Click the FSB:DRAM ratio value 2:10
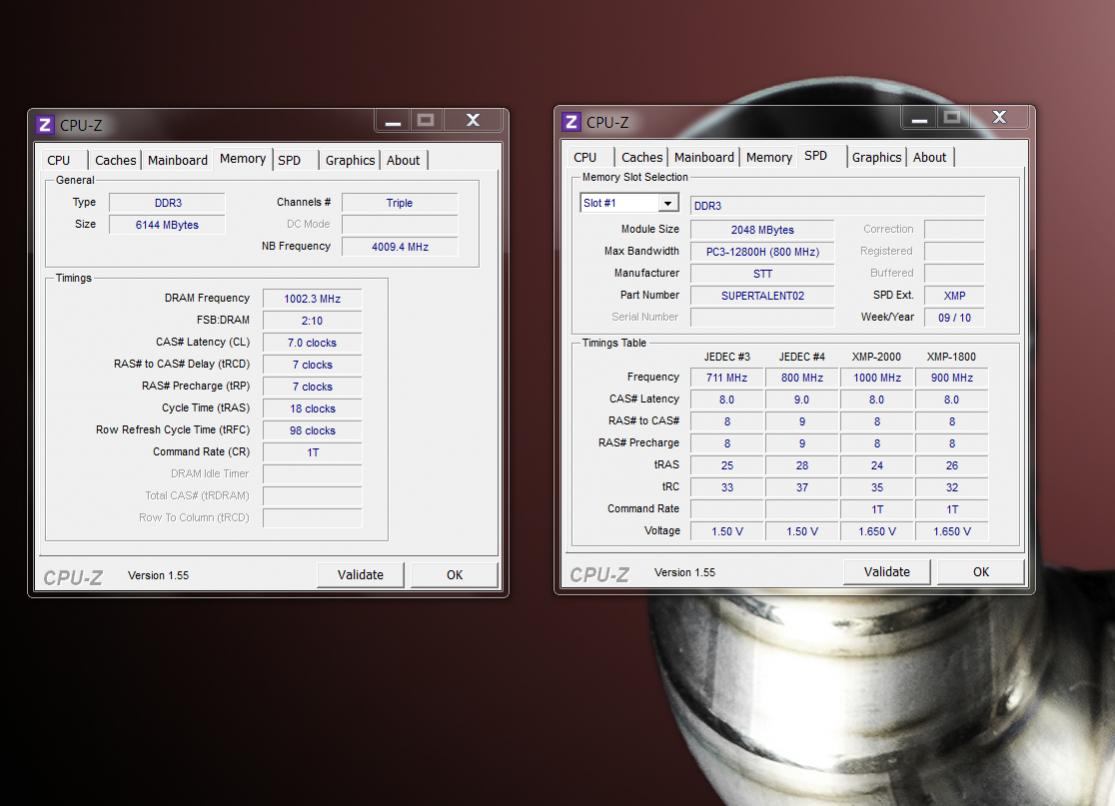The image size is (1115, 806). click(312, 321)
